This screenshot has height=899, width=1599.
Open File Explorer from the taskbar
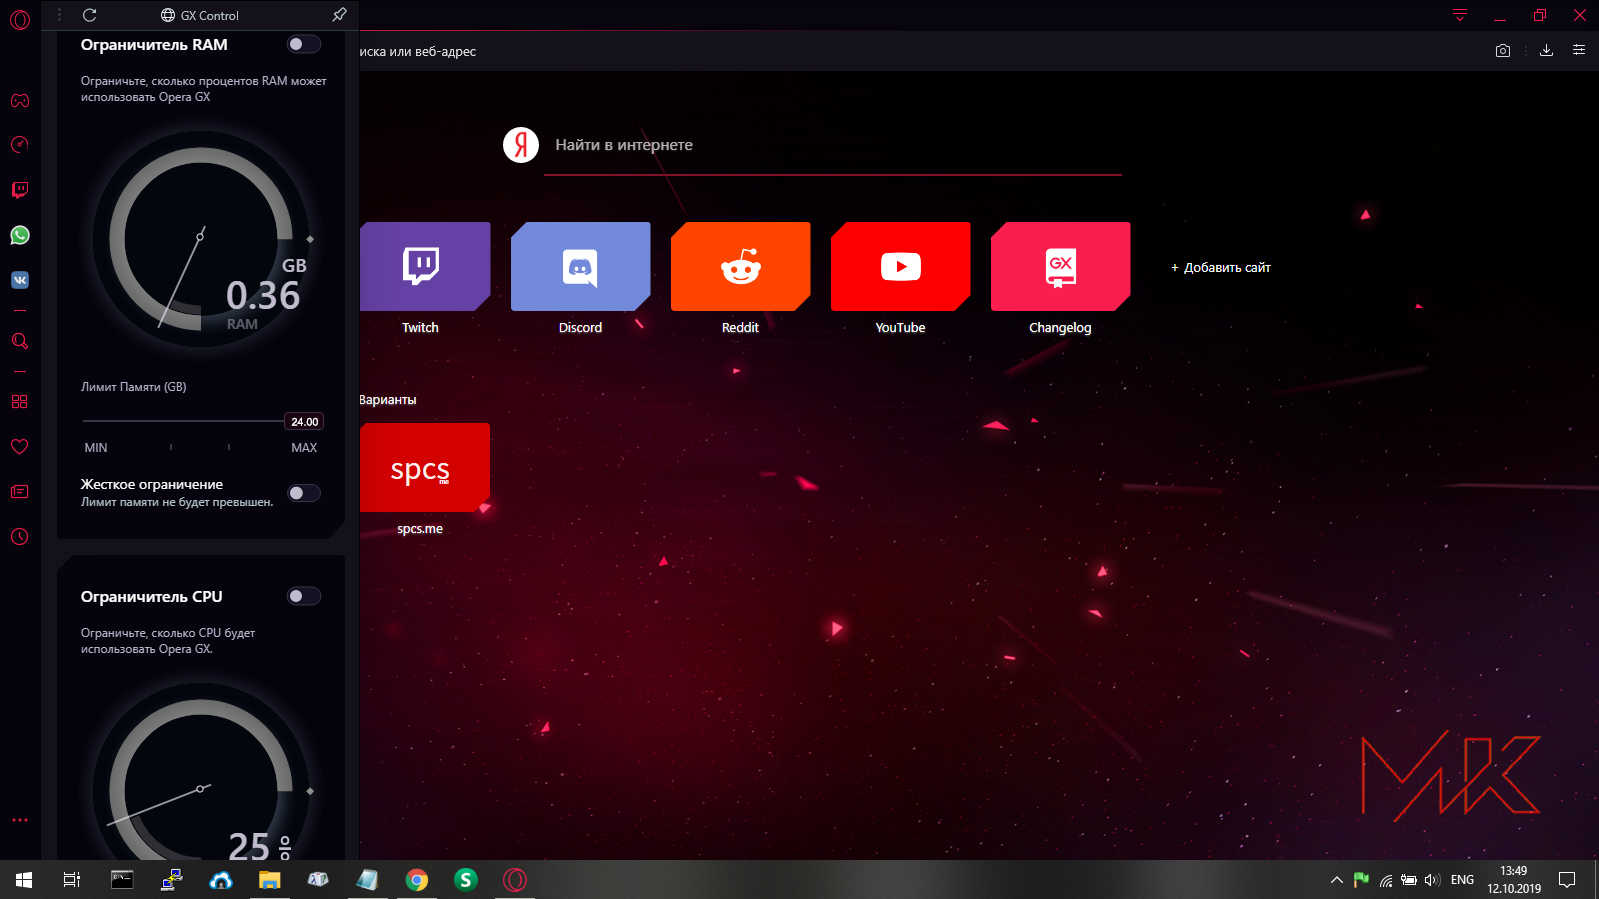tap(269, 880)
